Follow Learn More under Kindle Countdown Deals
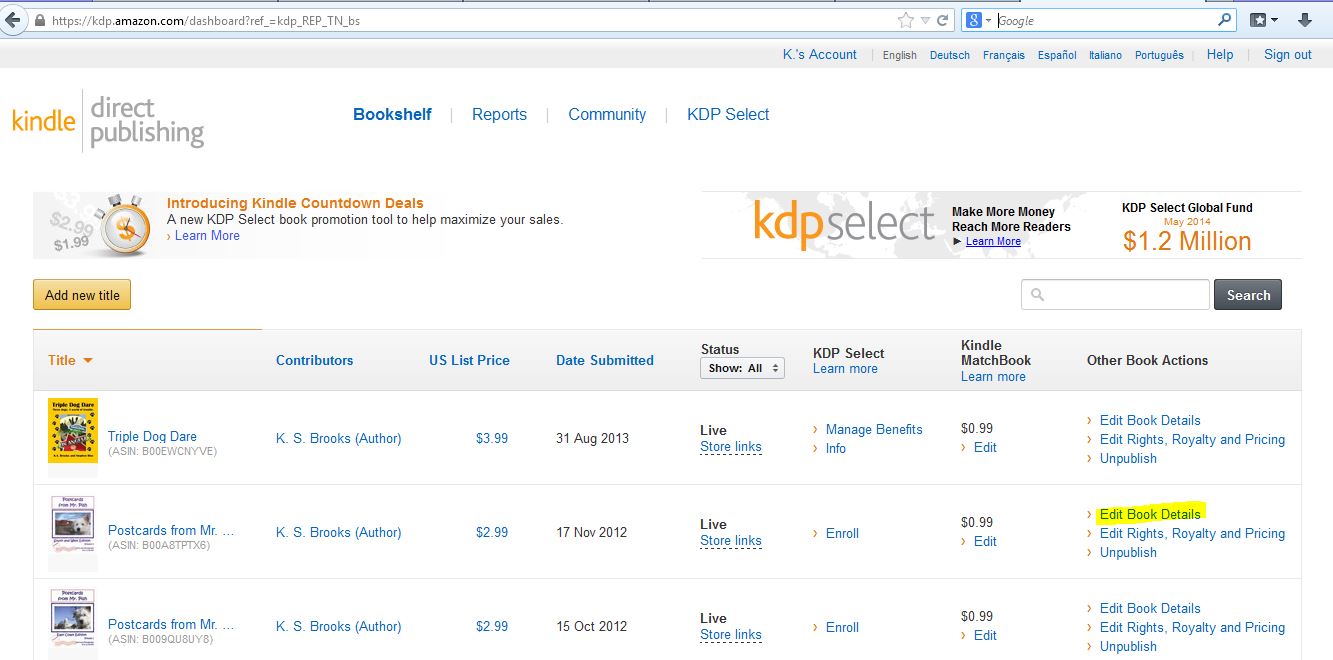This screenshot has height=660, width=1333. 207,236
